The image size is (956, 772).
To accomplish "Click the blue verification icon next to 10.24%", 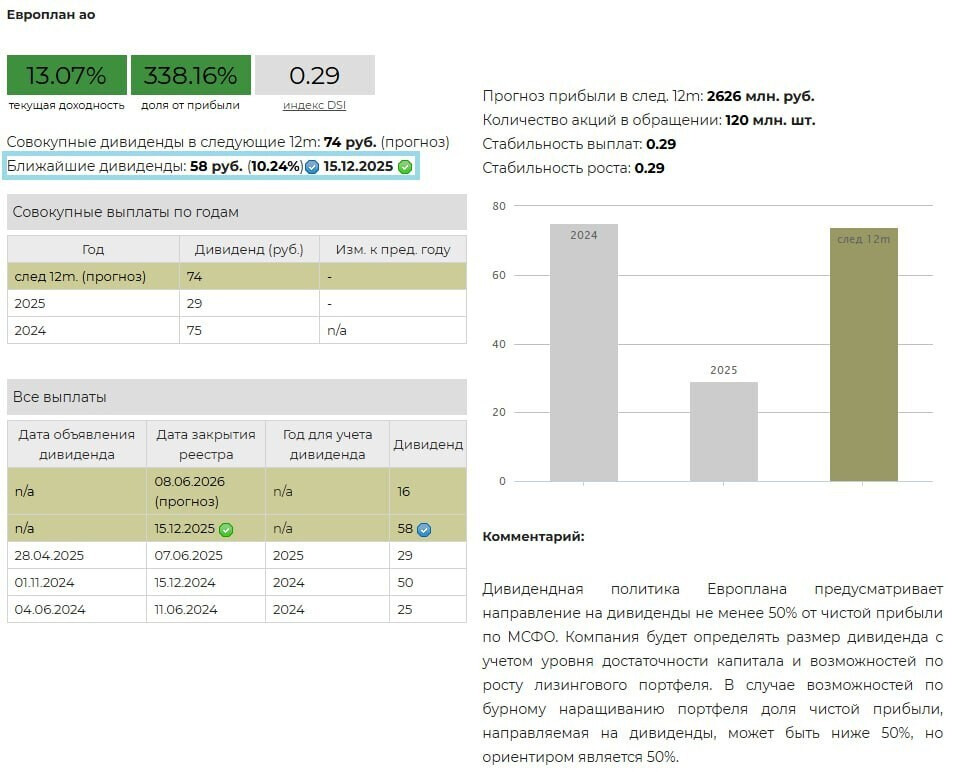I will click(310, 166).
